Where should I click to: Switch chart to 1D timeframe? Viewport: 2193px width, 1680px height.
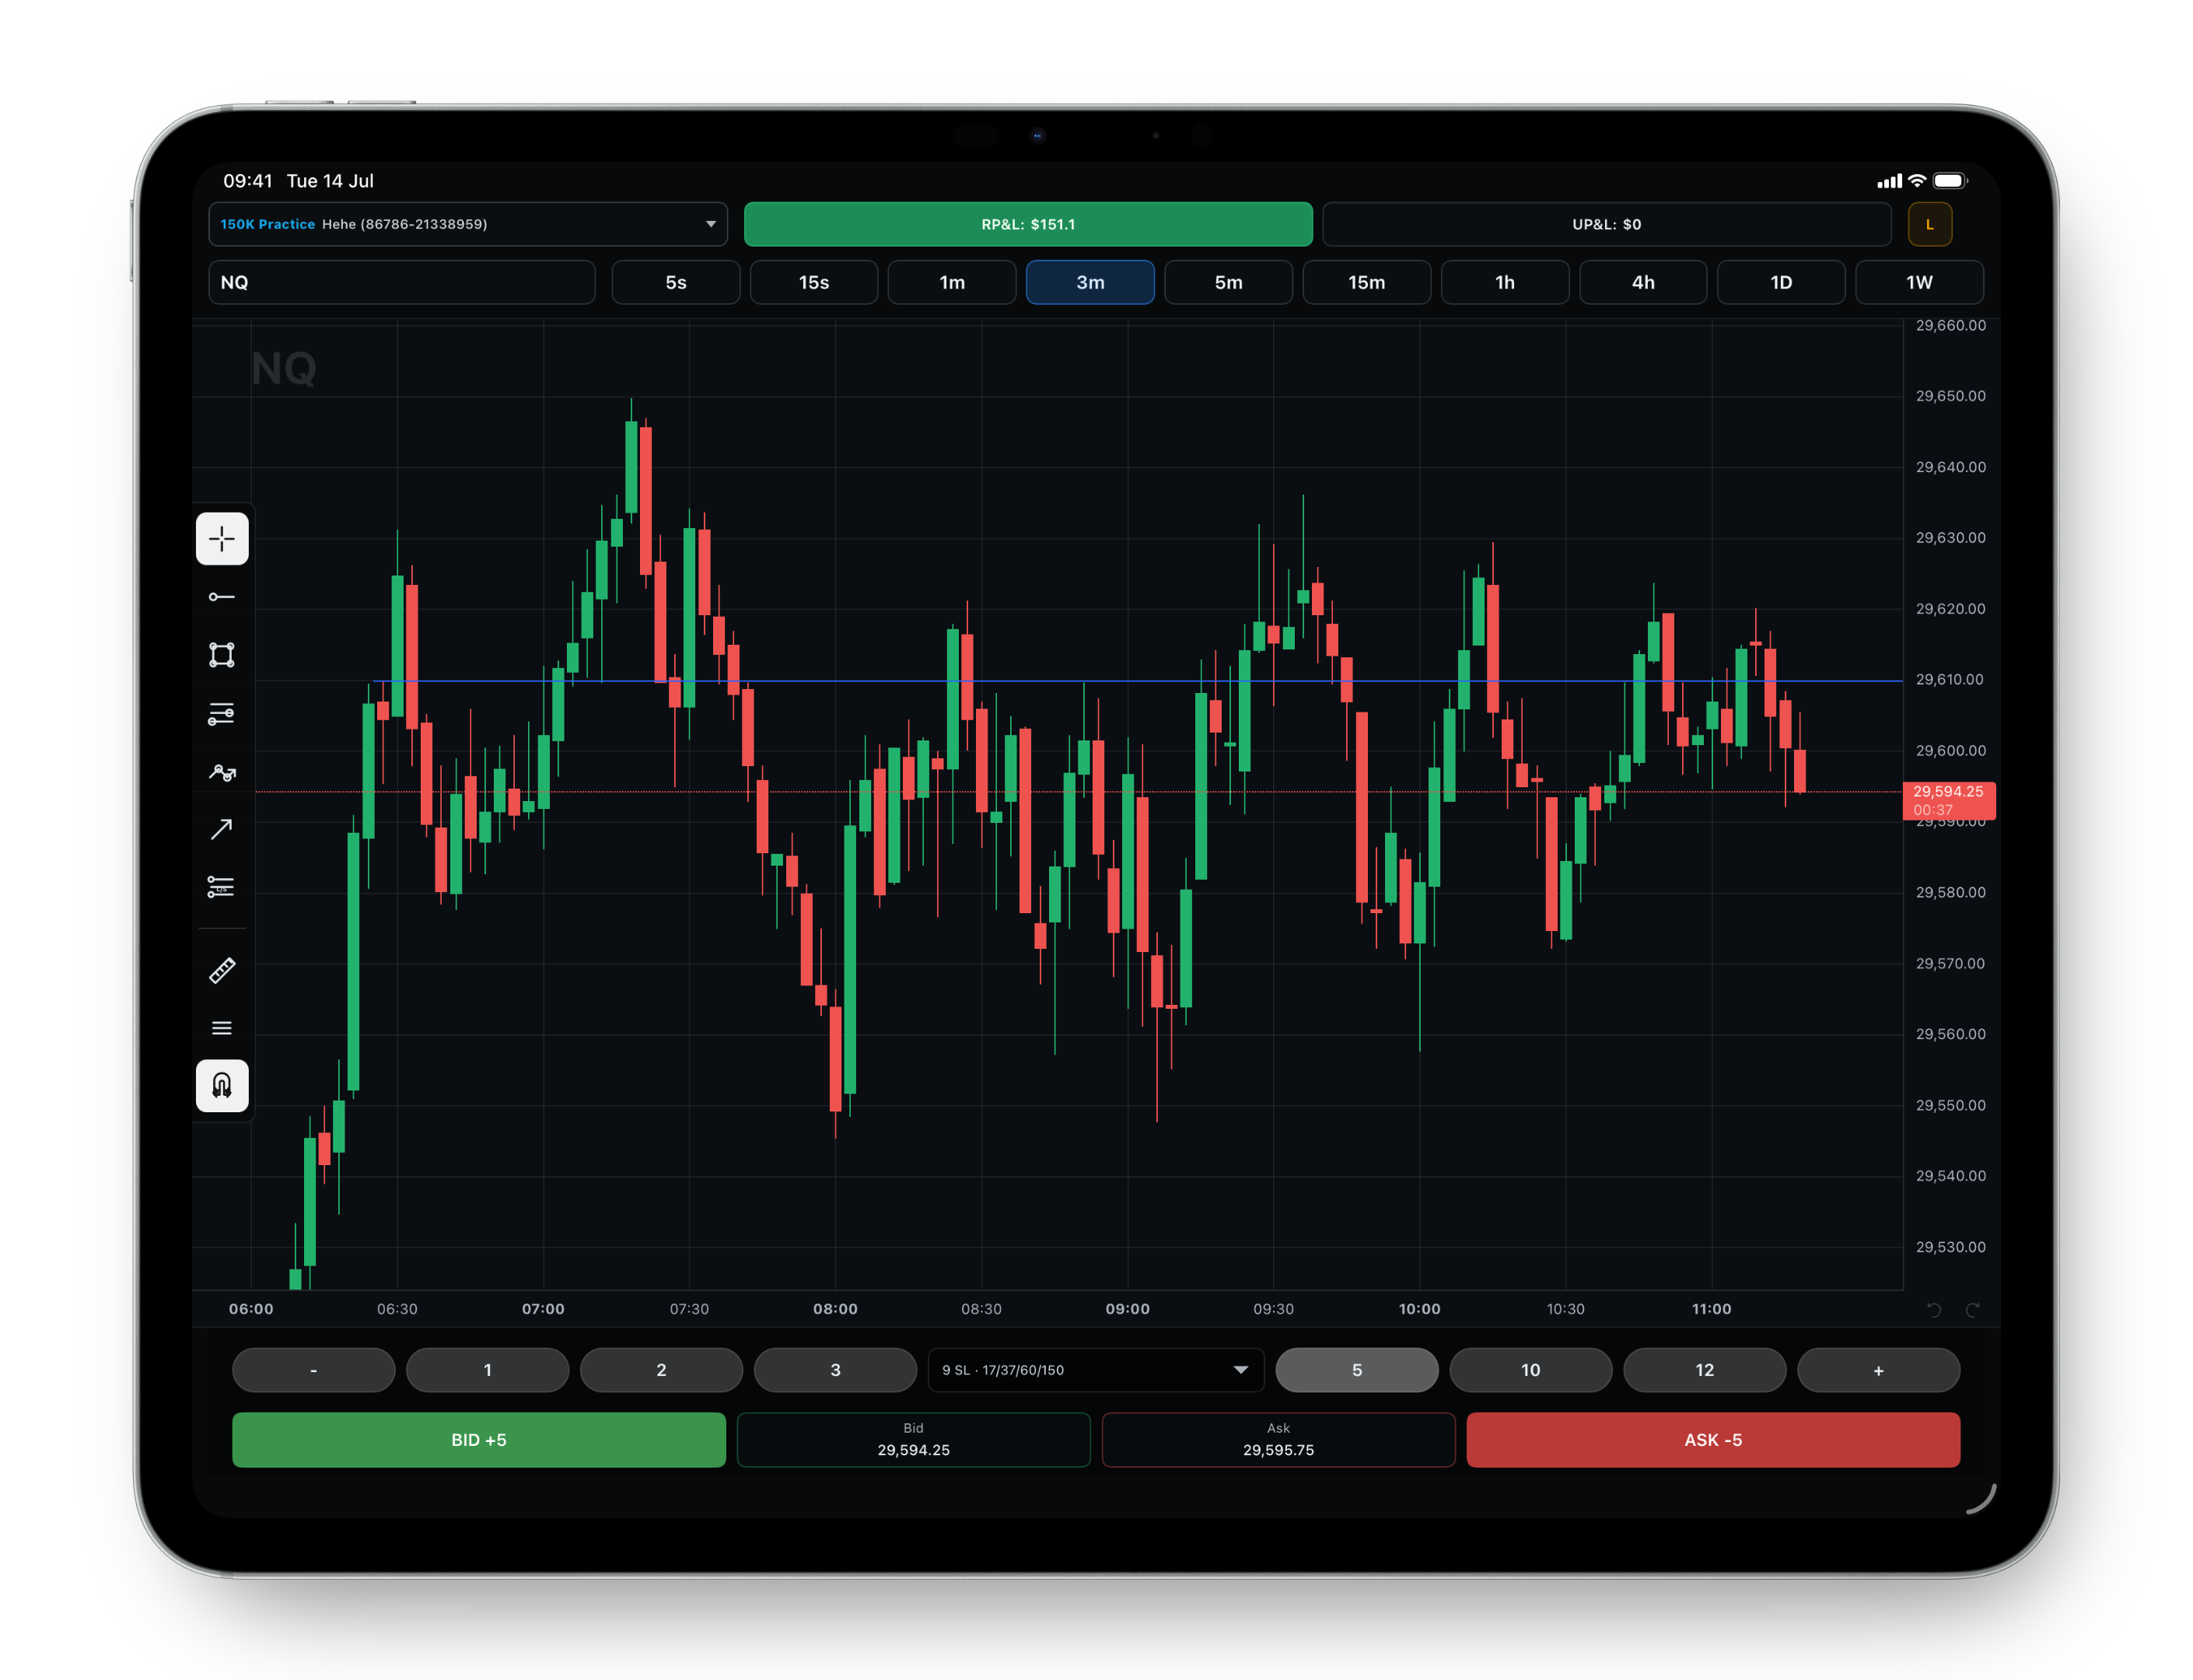point(1781,282)
